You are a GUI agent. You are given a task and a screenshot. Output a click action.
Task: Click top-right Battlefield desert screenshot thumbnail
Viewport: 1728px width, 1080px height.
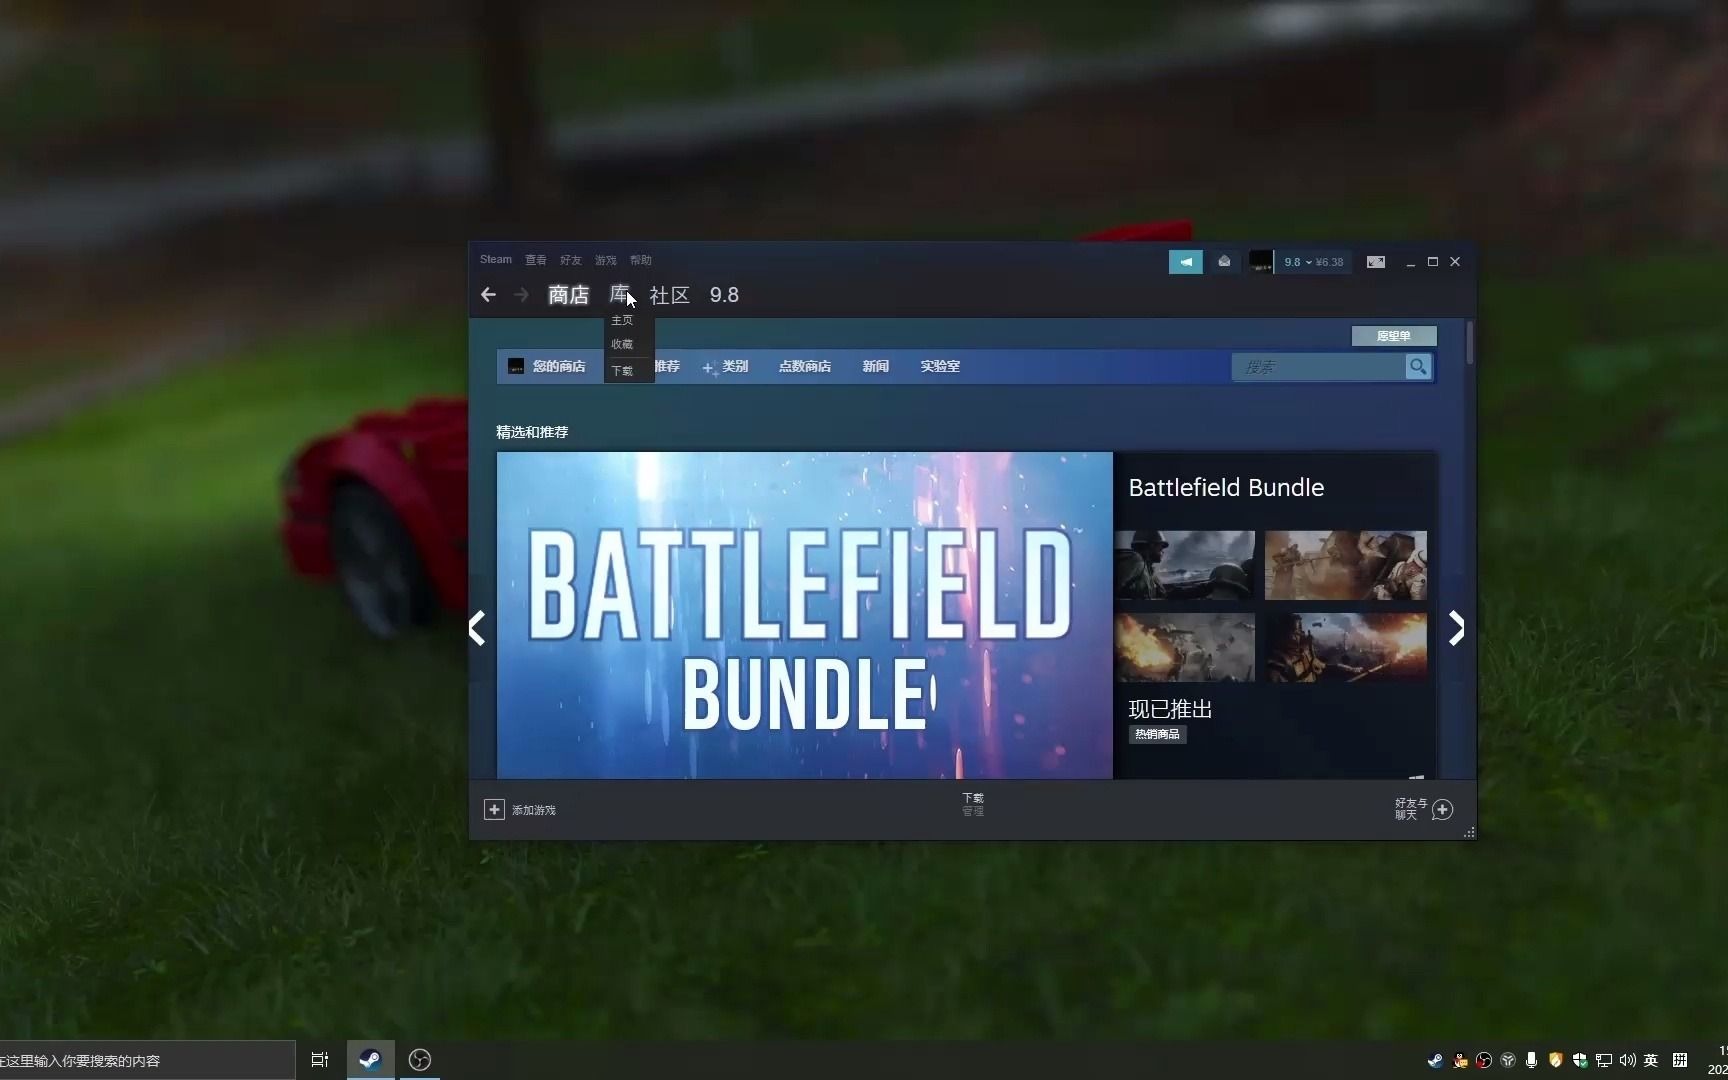[1346, 565]
